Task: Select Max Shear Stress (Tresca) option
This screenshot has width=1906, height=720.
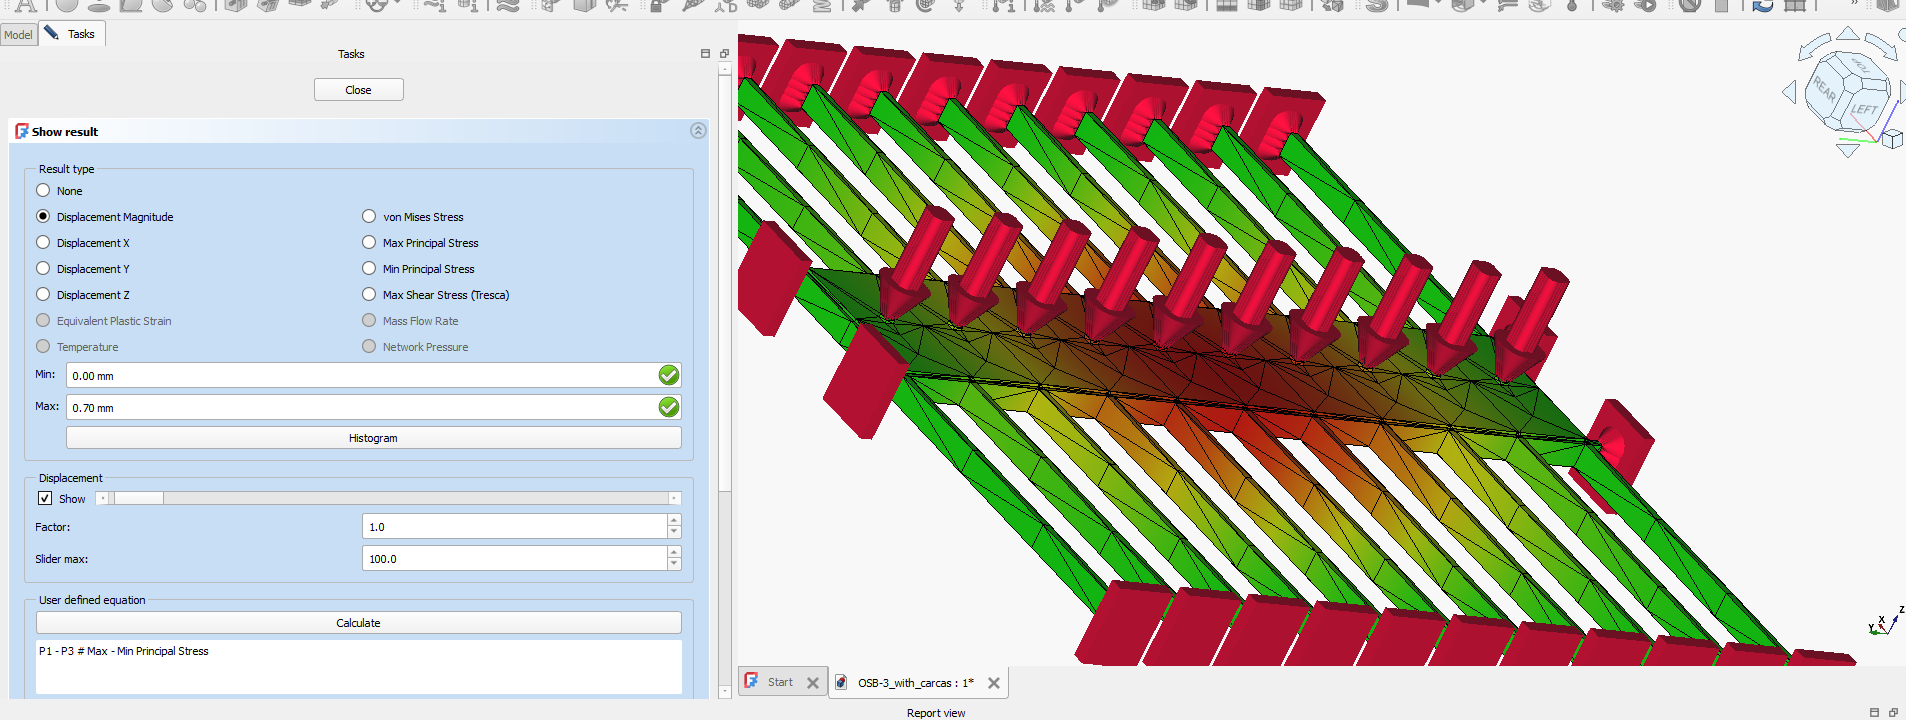Action: tap(369, 295)
